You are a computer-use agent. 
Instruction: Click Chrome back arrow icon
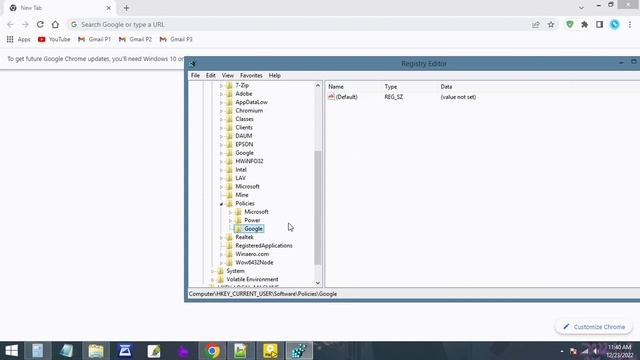10,24
